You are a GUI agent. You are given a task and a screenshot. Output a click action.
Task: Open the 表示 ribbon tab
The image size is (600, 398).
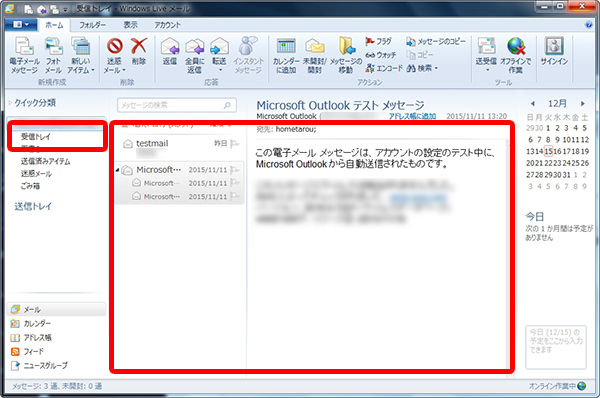pos(130,25)
